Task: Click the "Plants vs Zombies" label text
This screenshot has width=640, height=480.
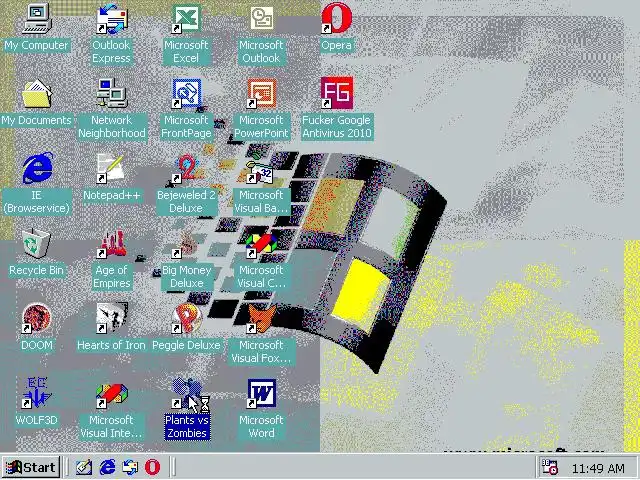Action: [x=187, y=427]
